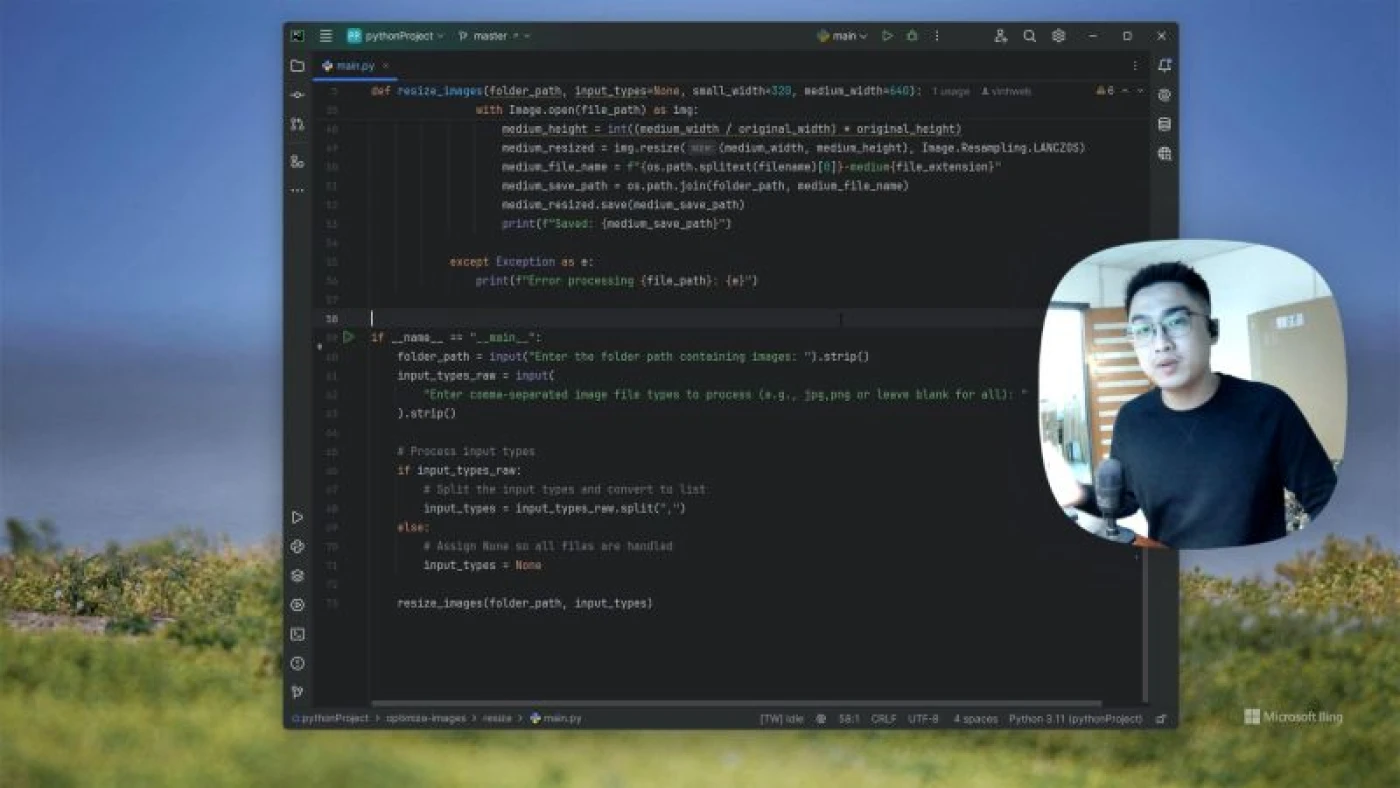
Task: Open the Terminal tool window
Action: tap(297, 634)
